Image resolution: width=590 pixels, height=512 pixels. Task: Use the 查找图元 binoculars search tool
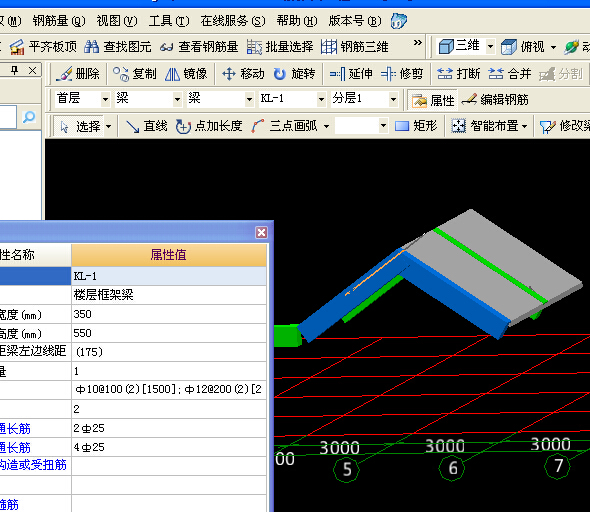point(117,47)
